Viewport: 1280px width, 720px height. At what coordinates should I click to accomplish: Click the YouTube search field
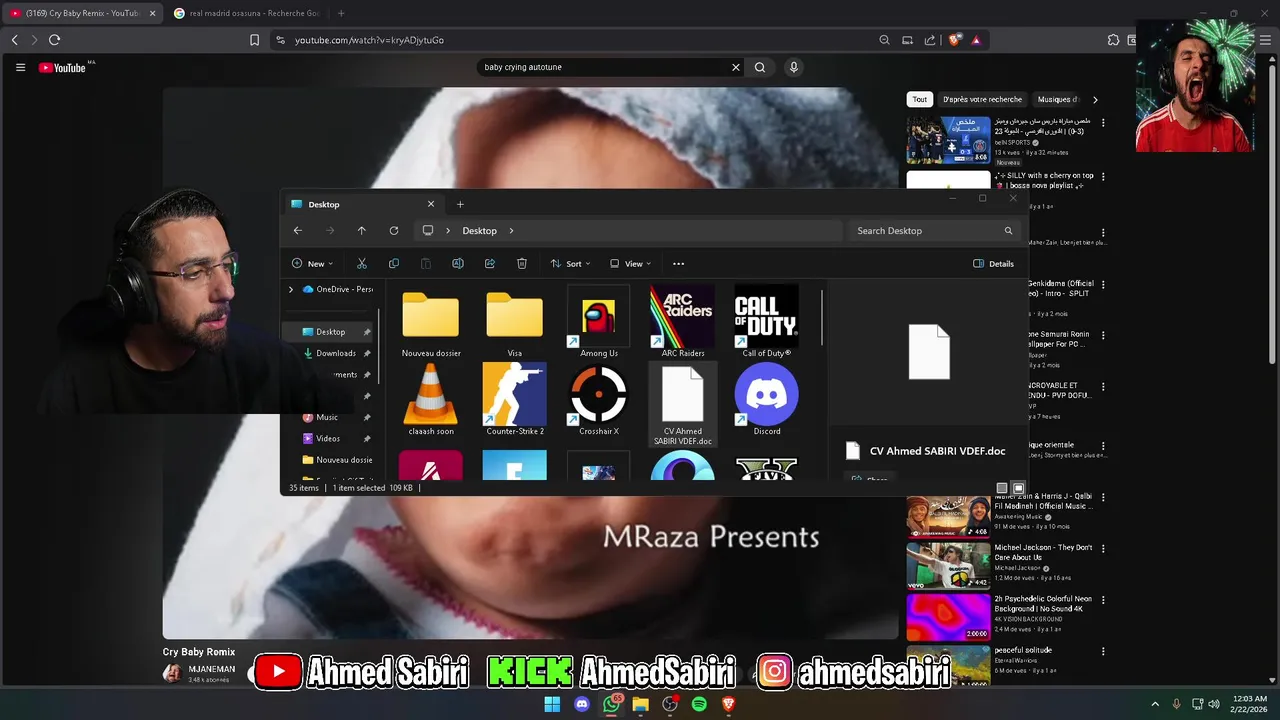[604, 67]
